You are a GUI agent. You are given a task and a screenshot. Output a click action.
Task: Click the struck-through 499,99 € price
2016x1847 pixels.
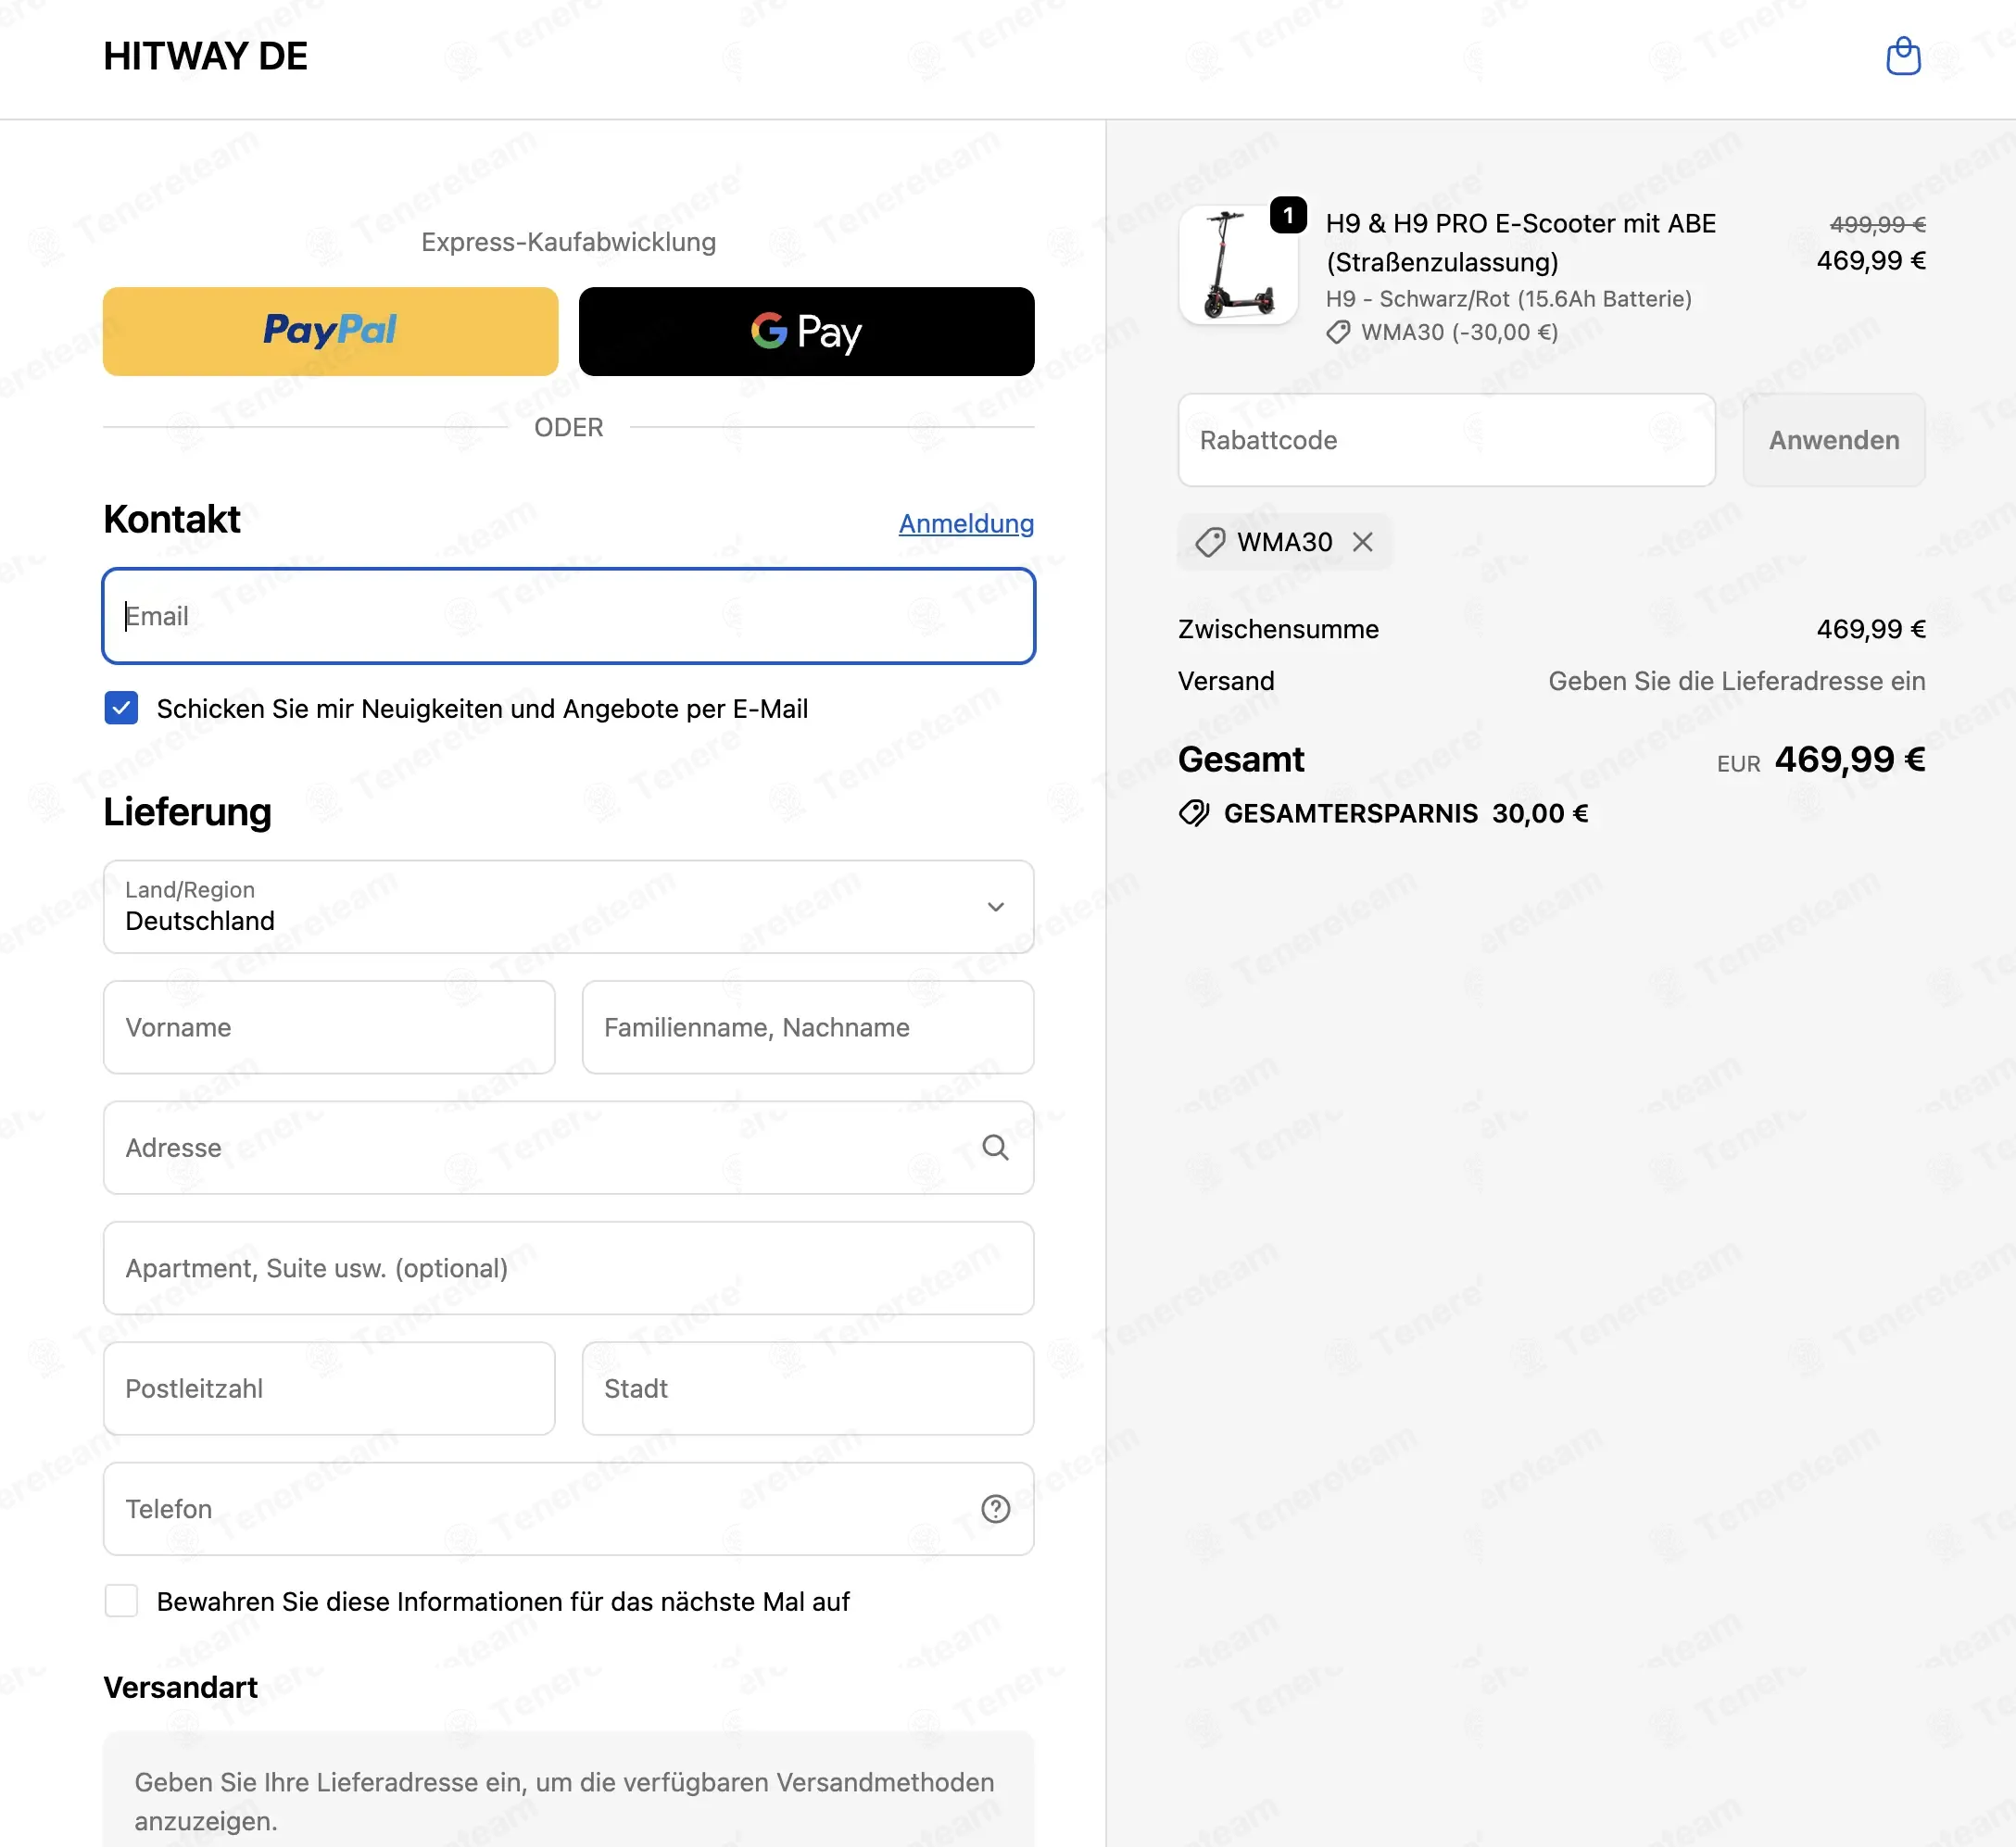point(1877,224)
